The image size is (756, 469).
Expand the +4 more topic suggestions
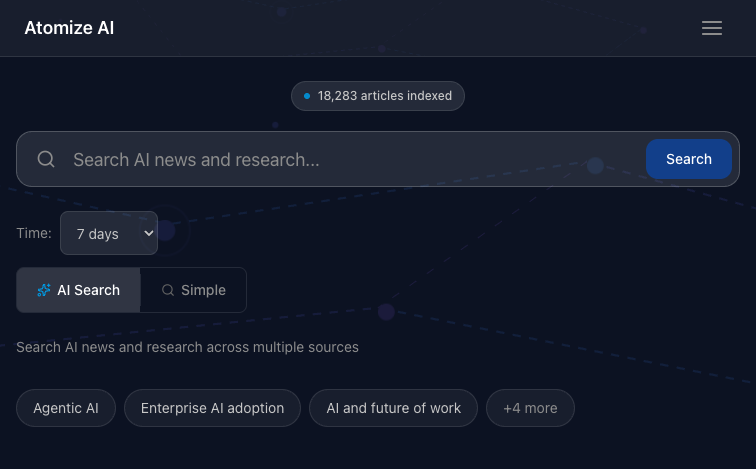[530, 408]
